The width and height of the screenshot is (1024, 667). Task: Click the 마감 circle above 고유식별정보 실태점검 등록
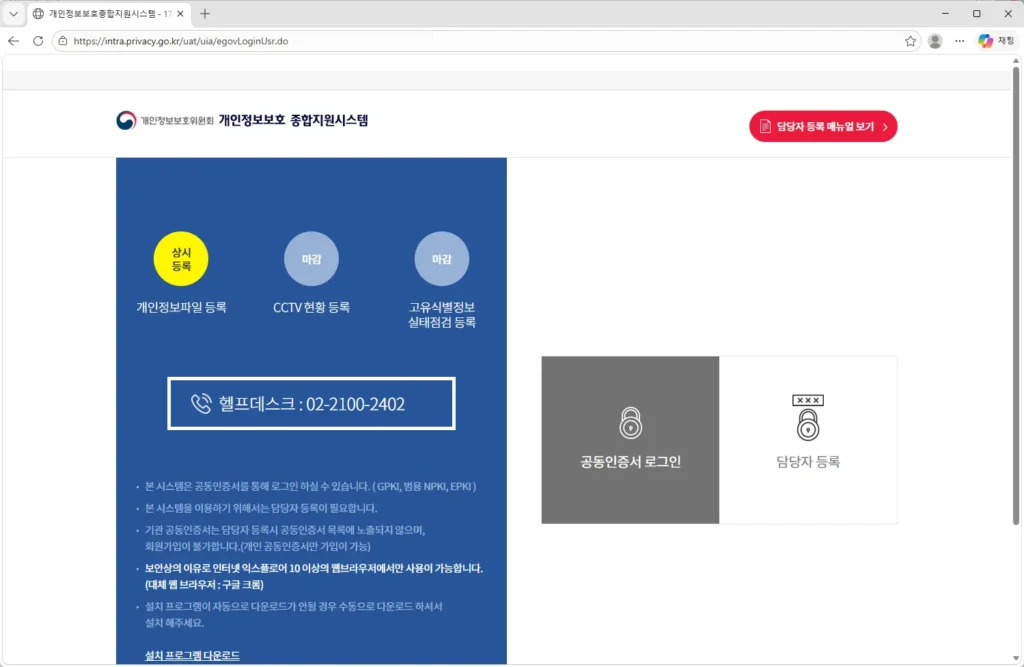click(x=442, y=259)
